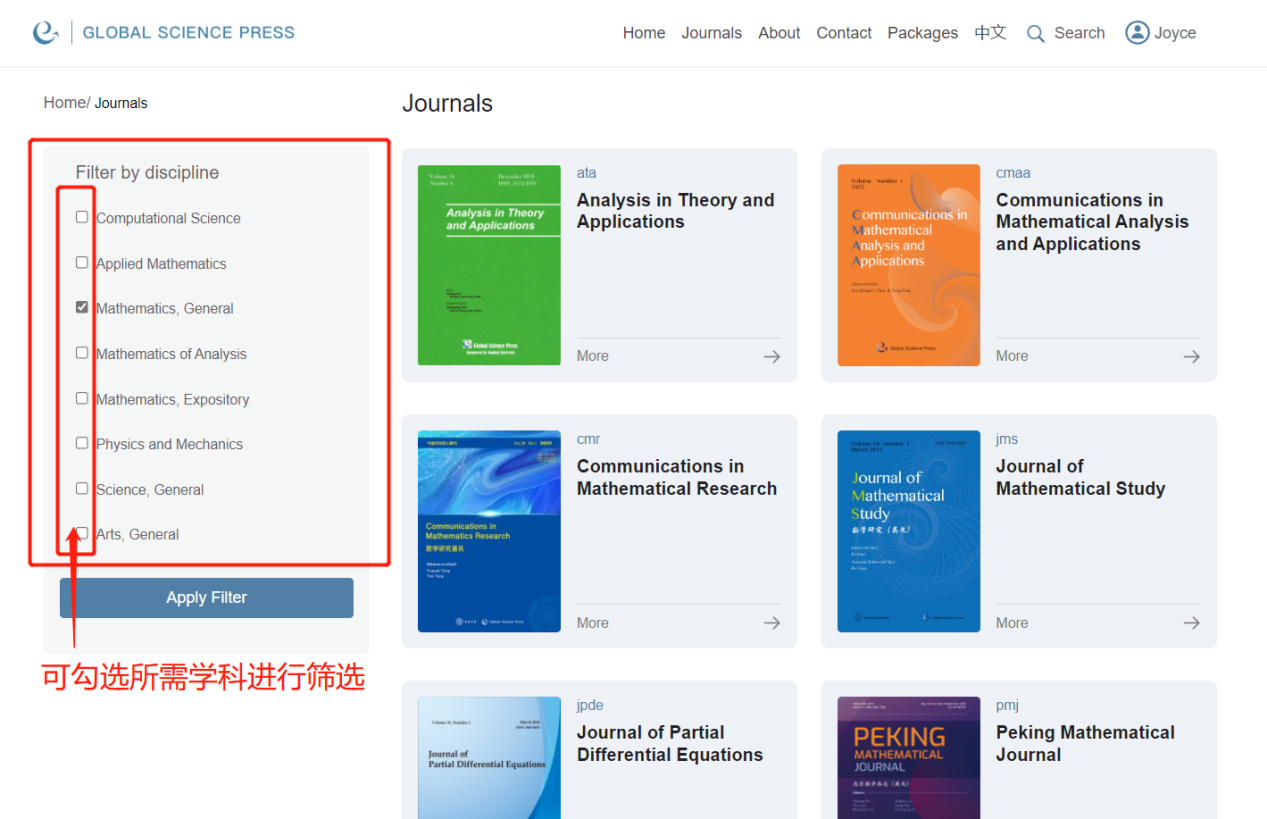This screenshot has width=1267, height=819.
Task: Check the Mathematics of Analysis checkbox
Action: [82, 352]
